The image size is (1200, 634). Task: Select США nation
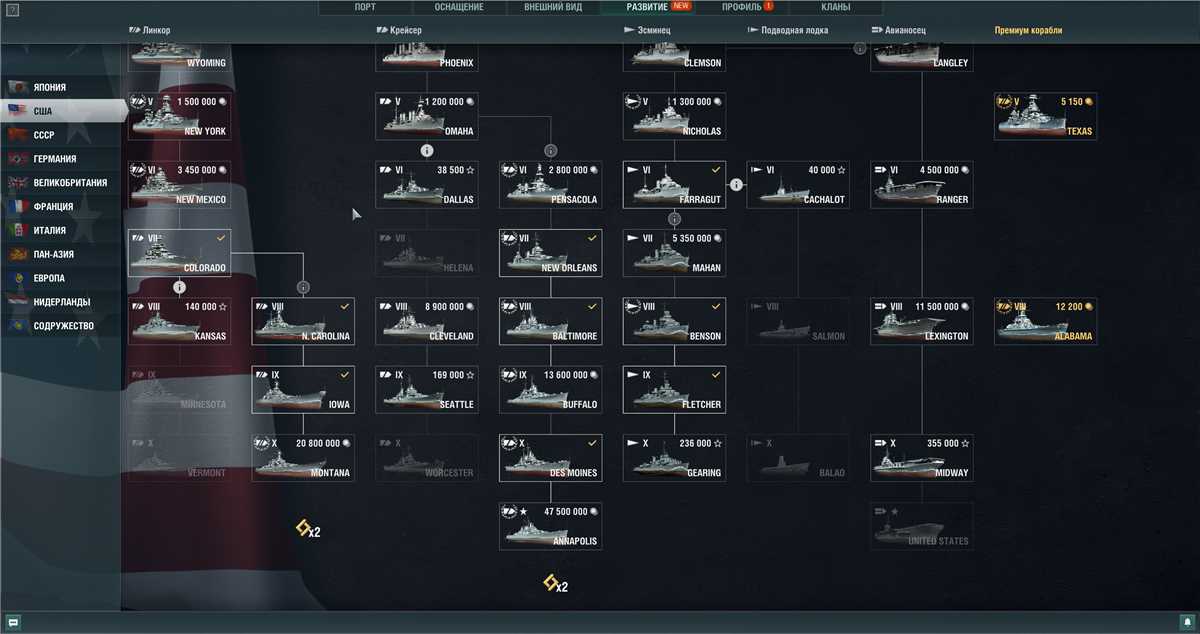64,111
